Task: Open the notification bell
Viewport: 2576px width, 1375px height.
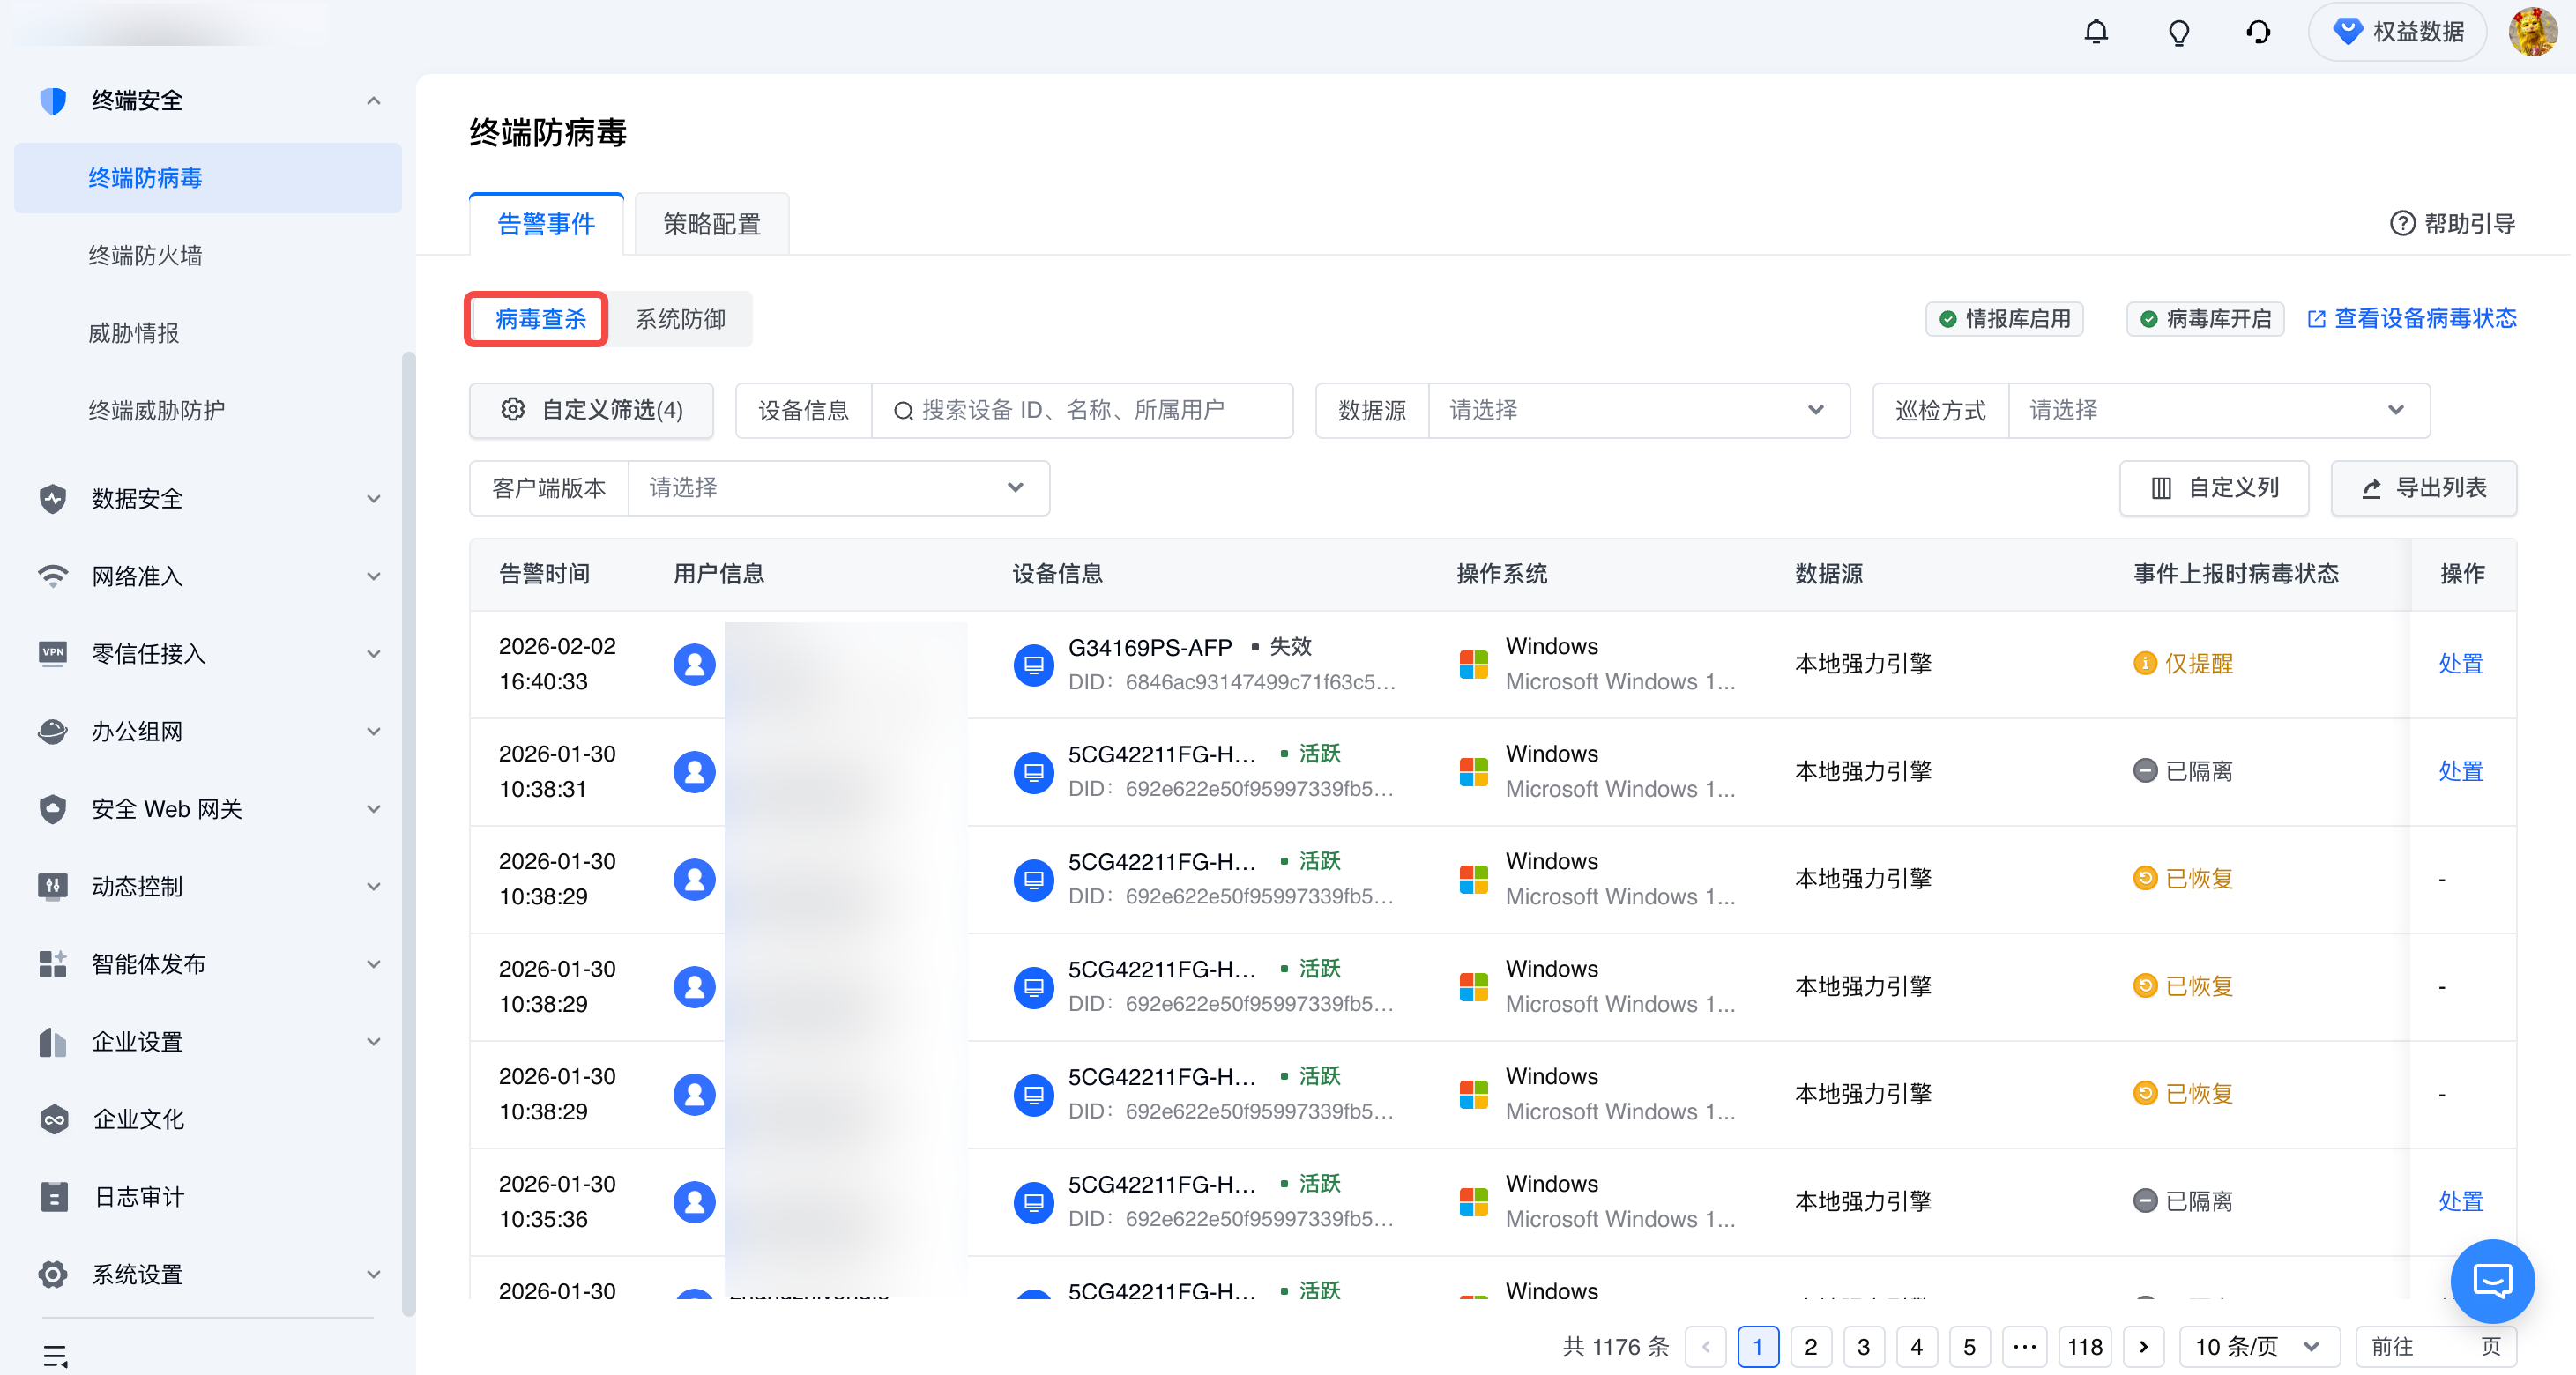Action: (x=2096, y=32)
